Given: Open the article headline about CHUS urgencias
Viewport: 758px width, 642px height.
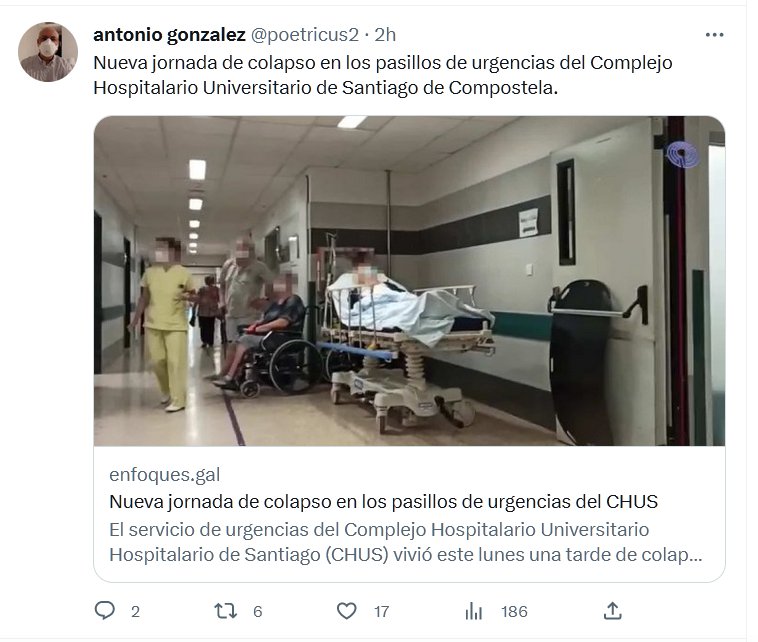Looking at the screenshot, I should [x=383, y=502].
